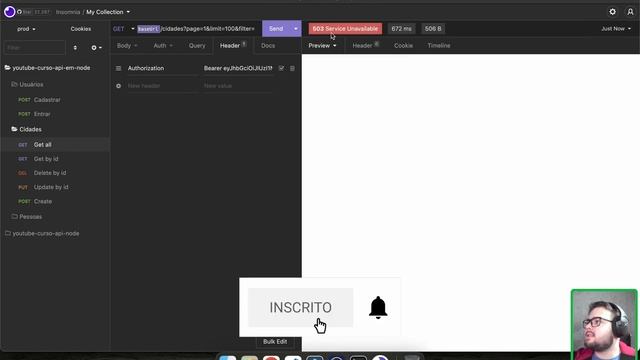Select the request Header tab
The image size is (640, 360).
[x=233, y=46]
